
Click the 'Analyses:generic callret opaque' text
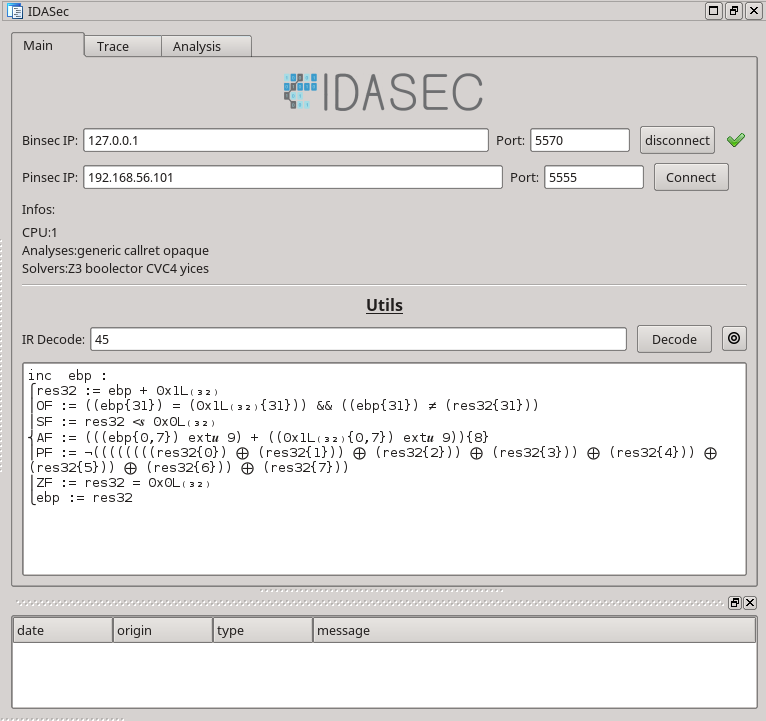(115, 251)
